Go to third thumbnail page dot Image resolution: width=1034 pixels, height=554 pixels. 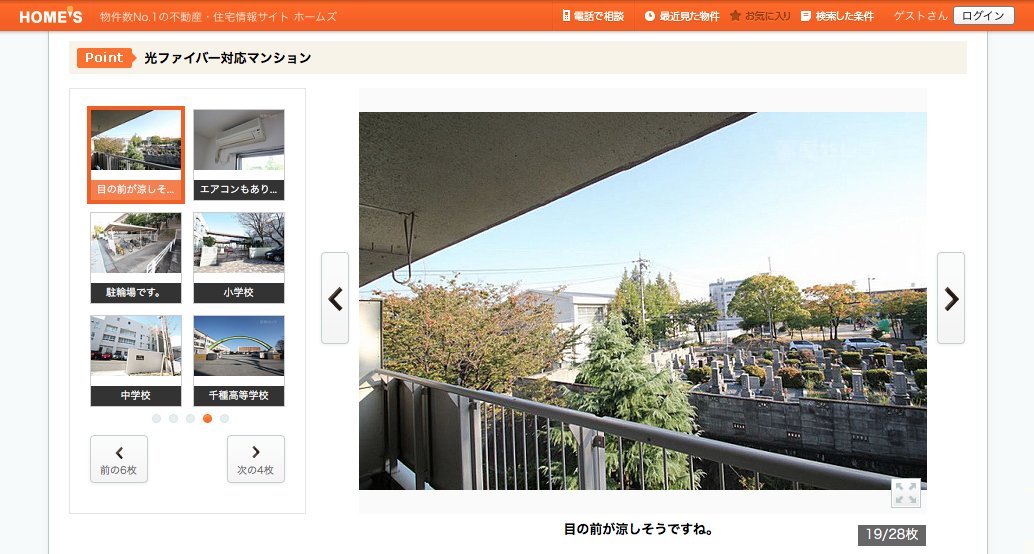(191, 418)
